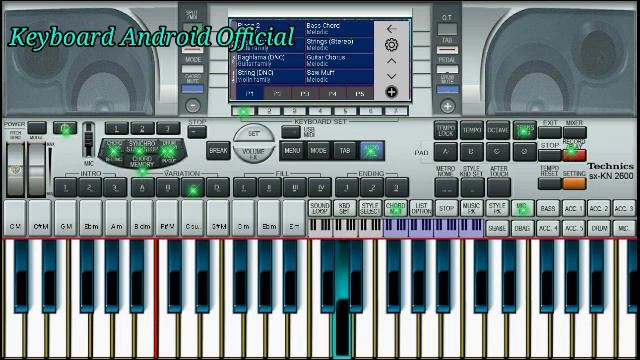Click the VOLUME FX button
Image resolution: width=640 pixels, height=360 pixels.
coord(253,153)
